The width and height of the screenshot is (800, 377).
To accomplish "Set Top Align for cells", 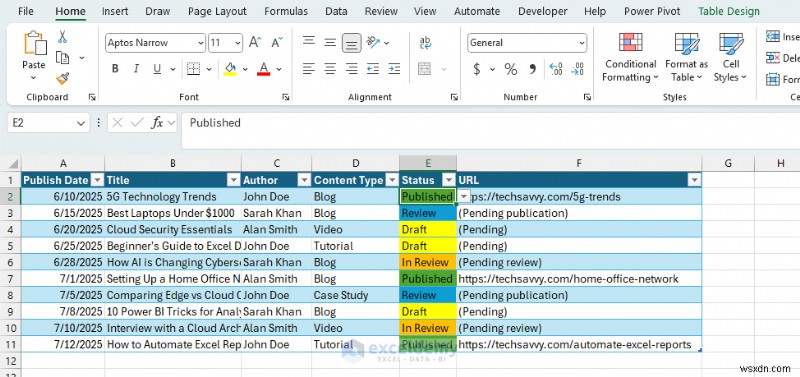I will (x=309, y=42).
